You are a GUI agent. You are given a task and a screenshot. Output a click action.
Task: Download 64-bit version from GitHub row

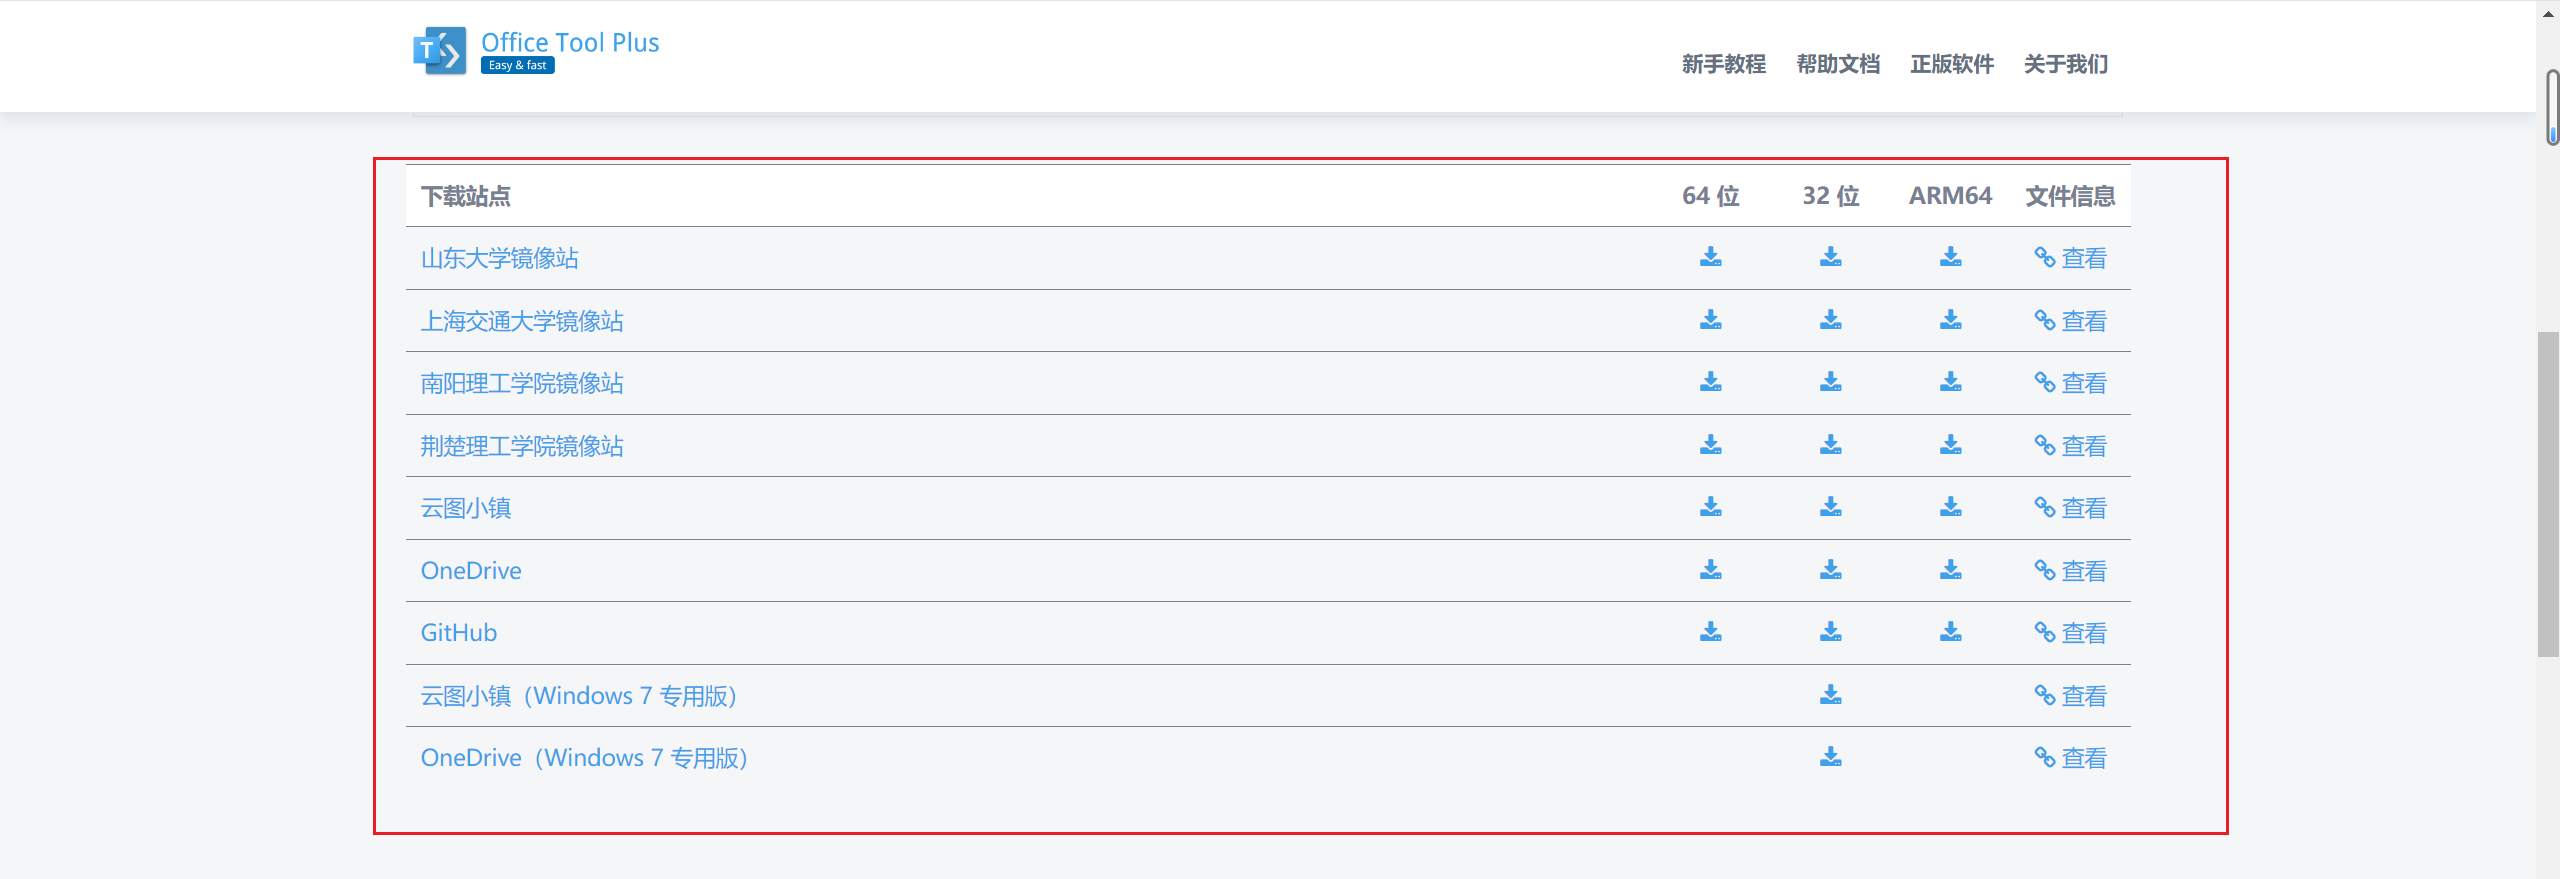[x=1711, y=632]
